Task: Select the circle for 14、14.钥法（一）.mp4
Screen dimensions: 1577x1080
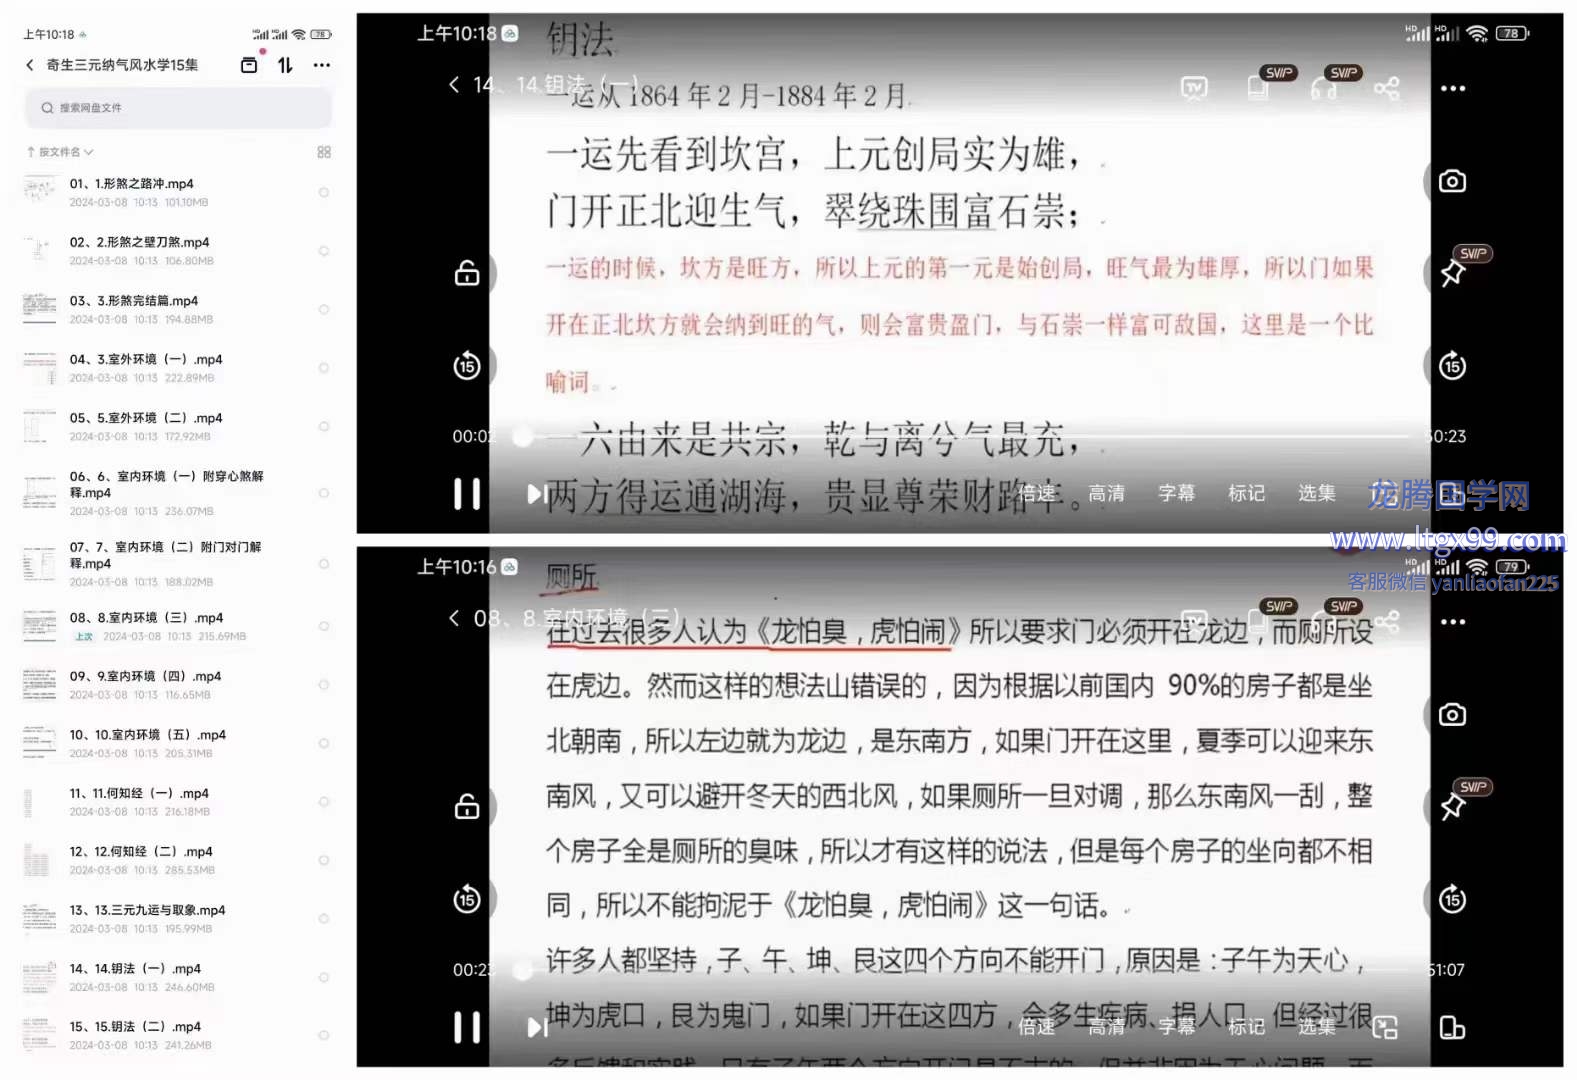Action: 323,977
